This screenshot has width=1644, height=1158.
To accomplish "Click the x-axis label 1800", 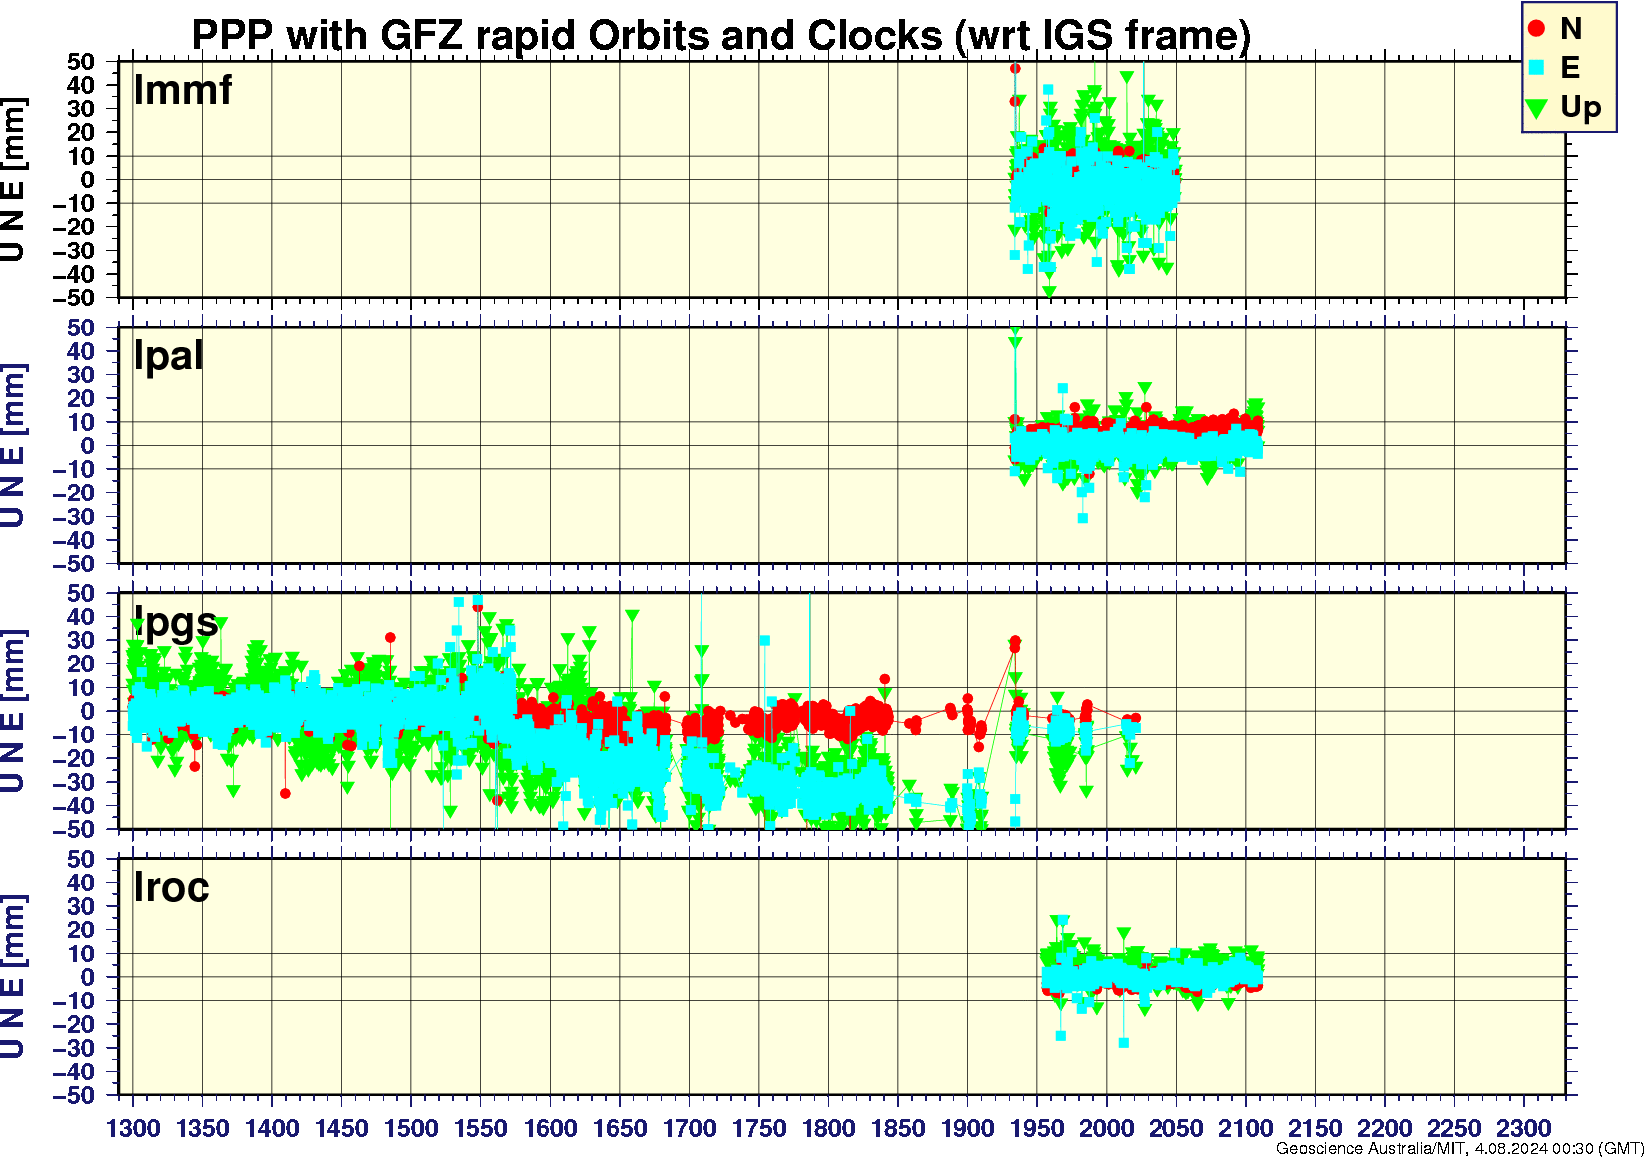I will [828, 1129].
